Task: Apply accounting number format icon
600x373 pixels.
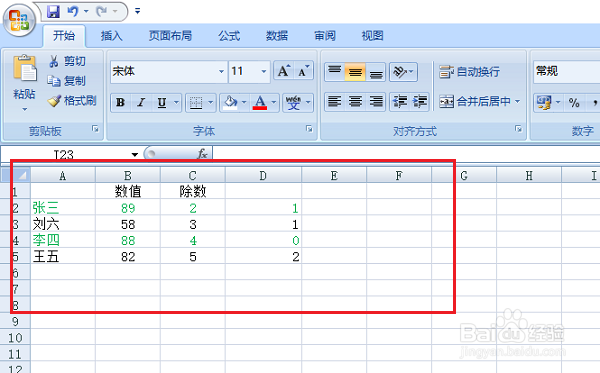Action: 544,103
